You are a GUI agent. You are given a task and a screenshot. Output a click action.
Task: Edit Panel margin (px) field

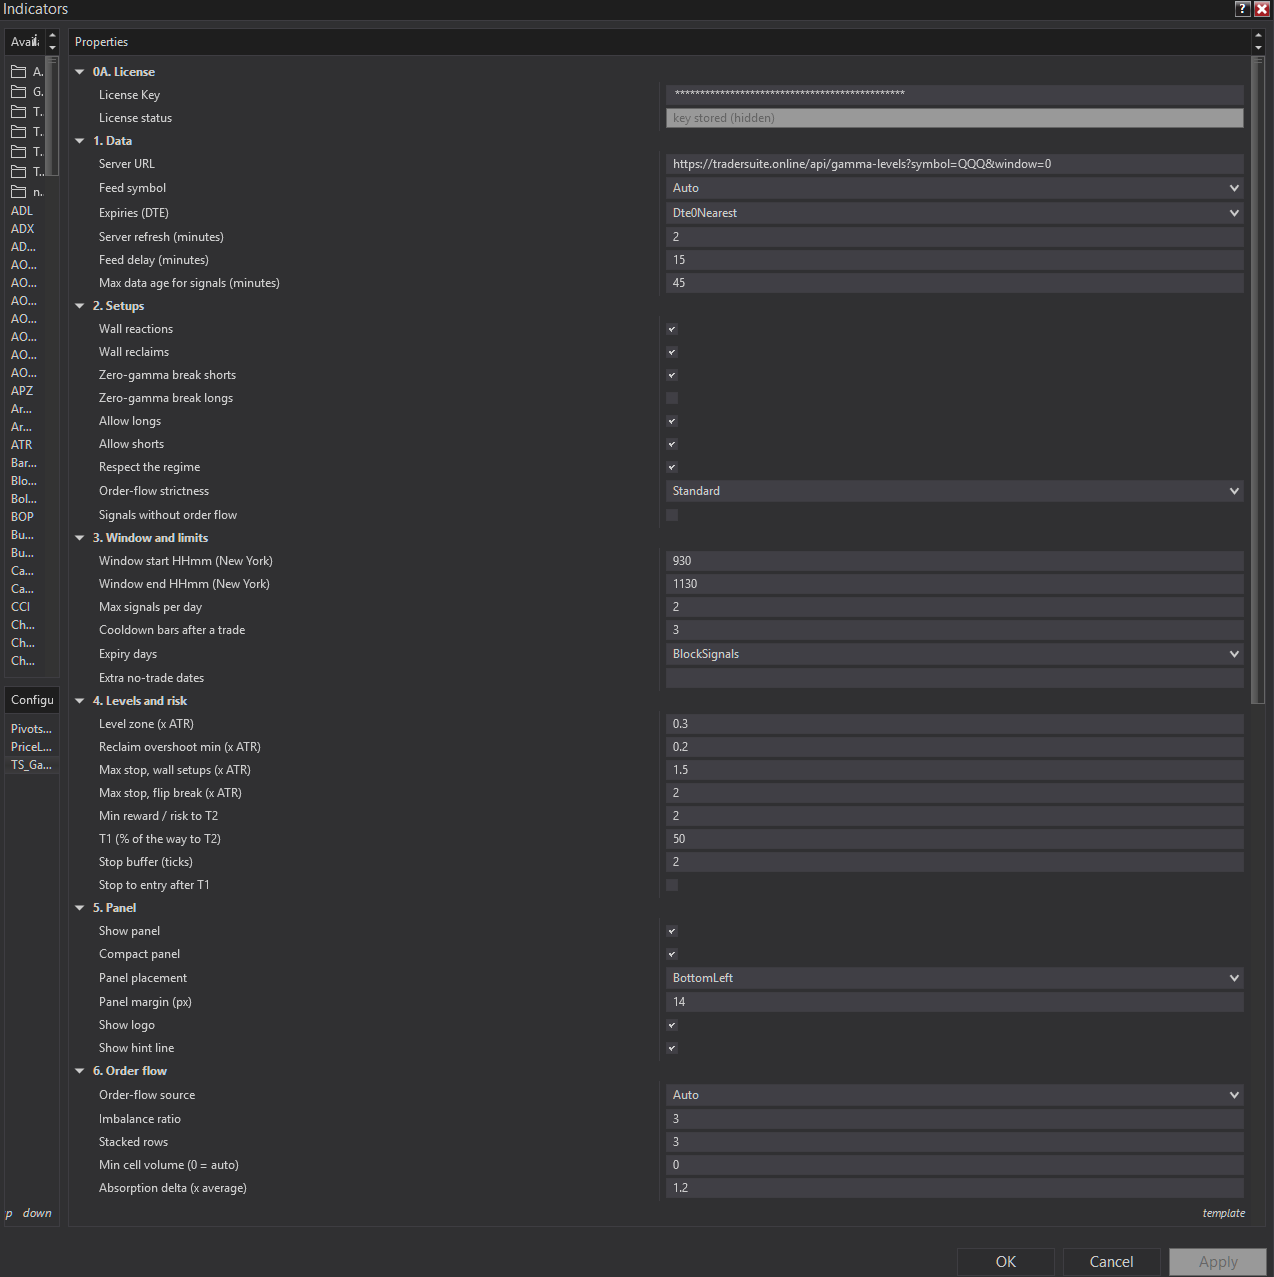click(955, 1002)
